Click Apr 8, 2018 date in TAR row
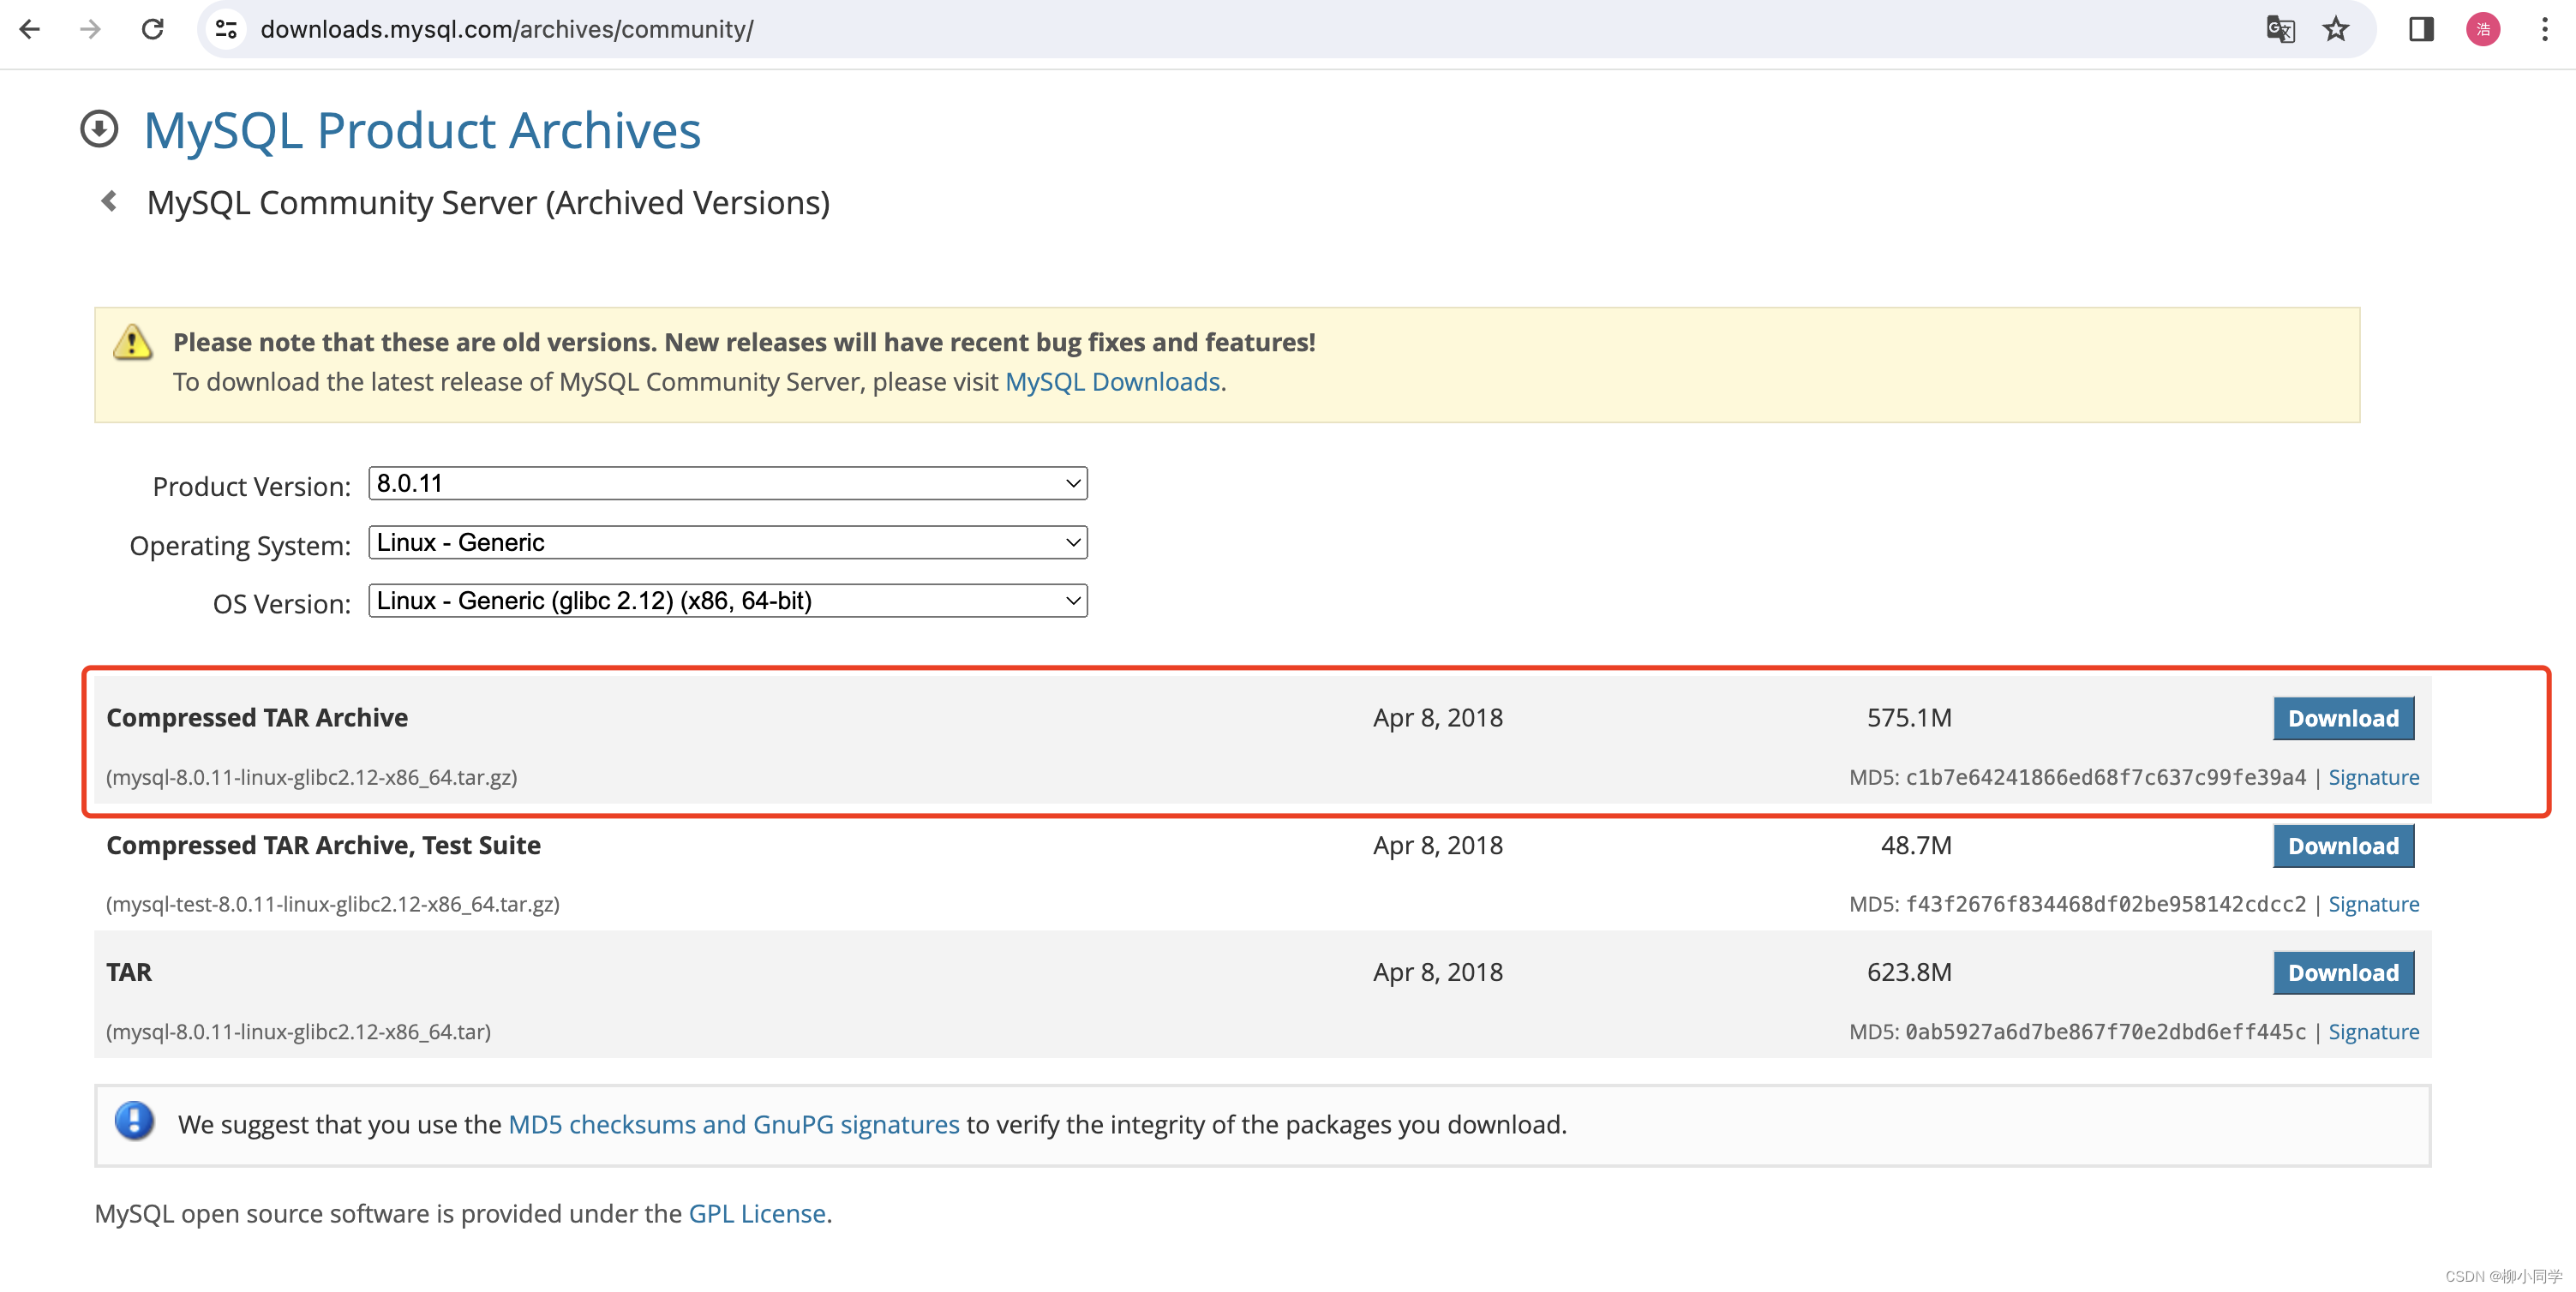2576x1292 pixels. click(1437, 973)
